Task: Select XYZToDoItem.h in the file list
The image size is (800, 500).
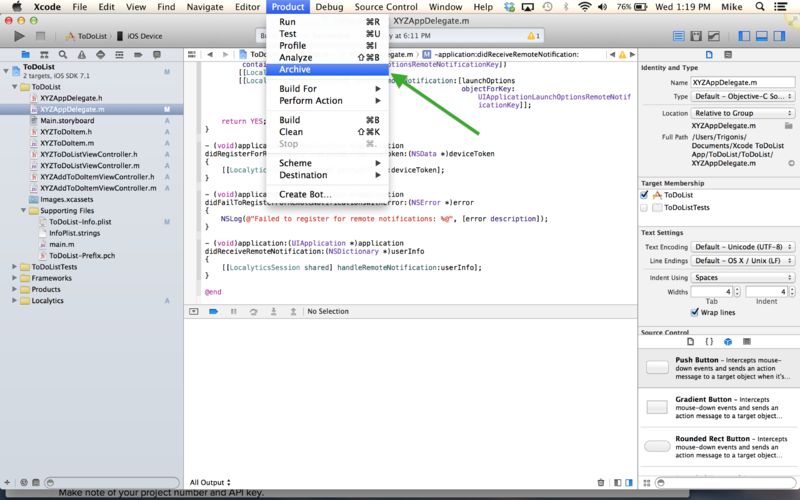Action: pyautogui.click(x=66, y=132)
